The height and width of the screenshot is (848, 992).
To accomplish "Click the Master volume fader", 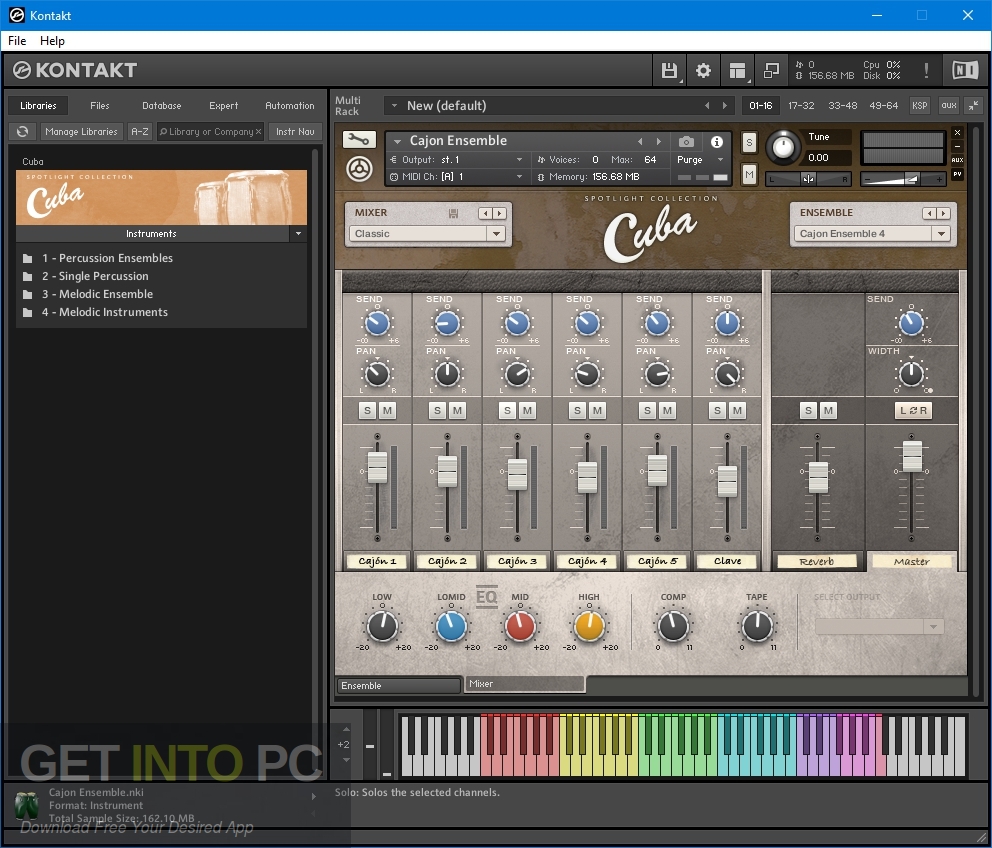I will pos(912,457).
